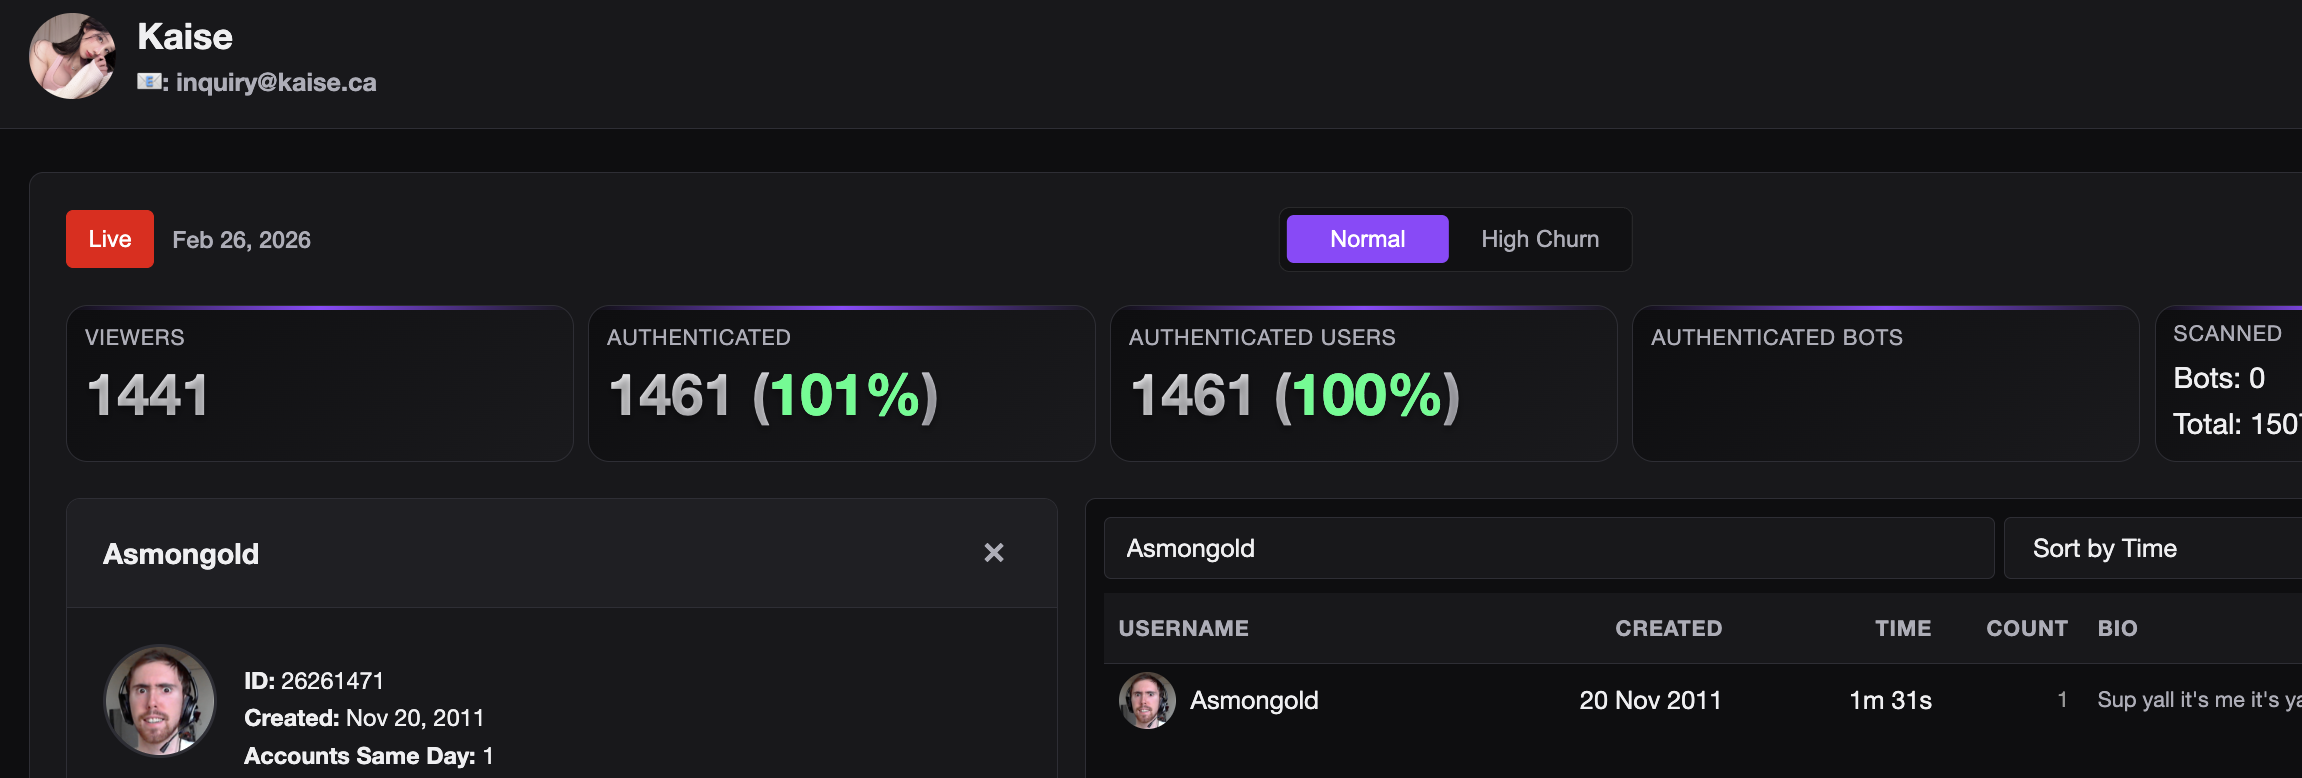Sort table by the Username column header
The image size is (2302, 778).
[x=1183, y=628]
